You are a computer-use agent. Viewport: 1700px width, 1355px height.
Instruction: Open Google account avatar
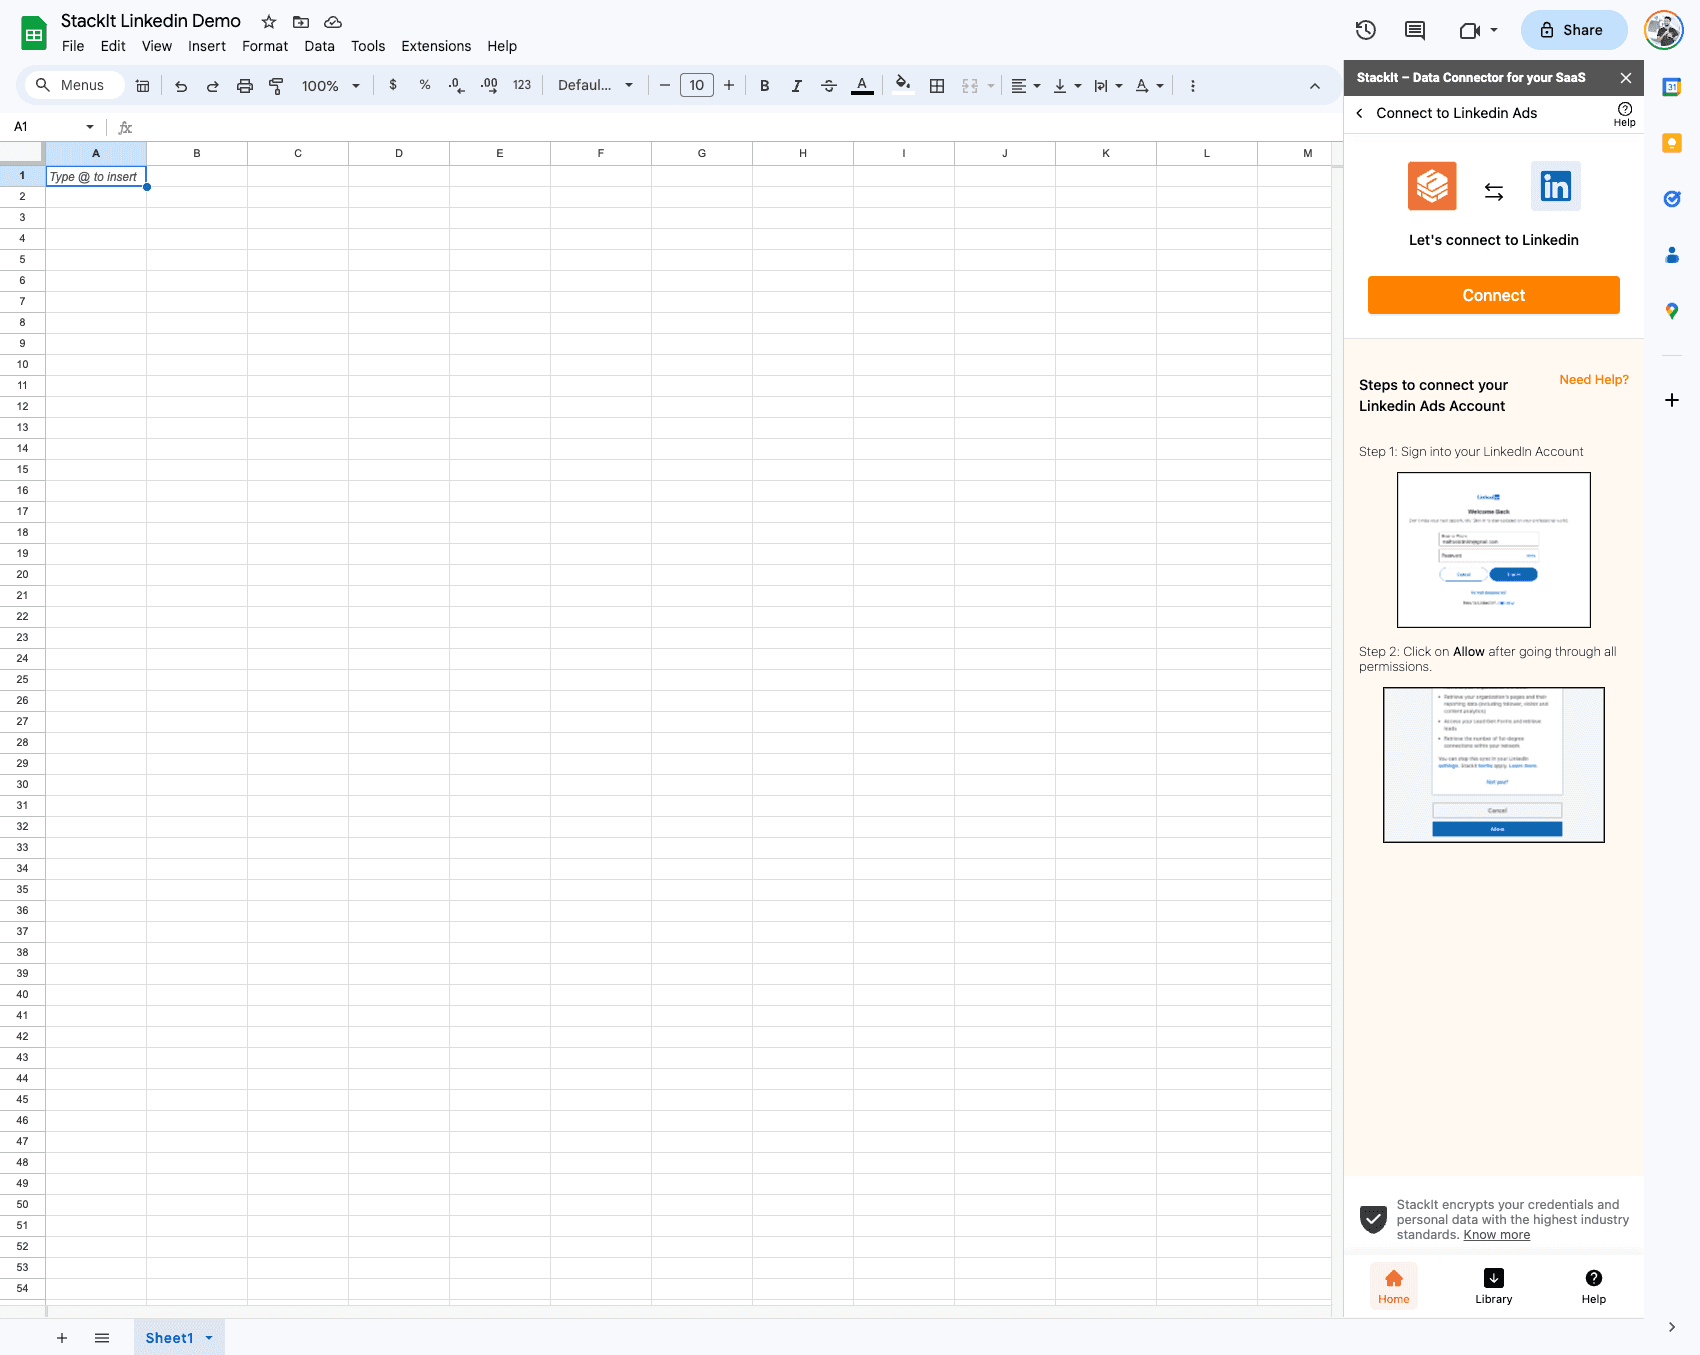pyautogui.click(x=1664, y=30)
